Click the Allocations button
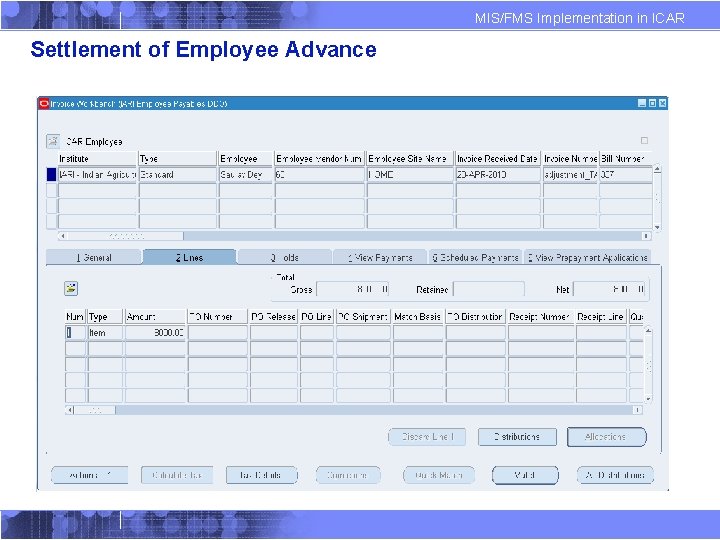Image resolution: width=720 pixels, height=540 pixels. click(x=607, y=437)
